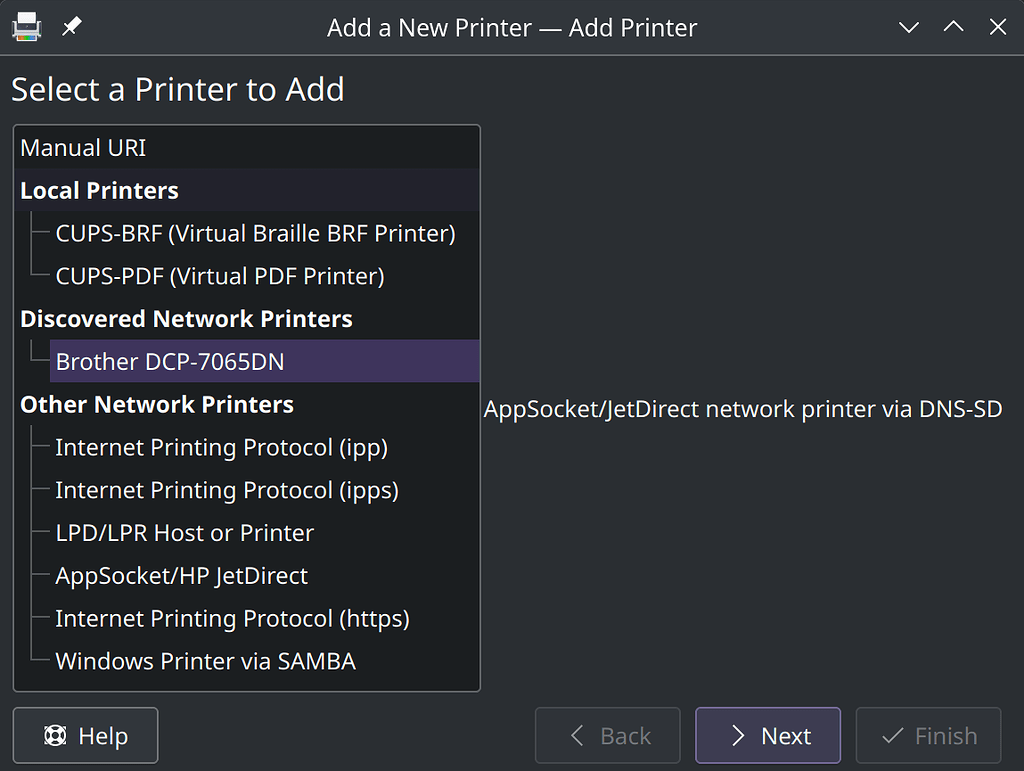Click the gear icon on the Help button
This screenshot has height=771, width=1024.
click(x=56, y=736)
